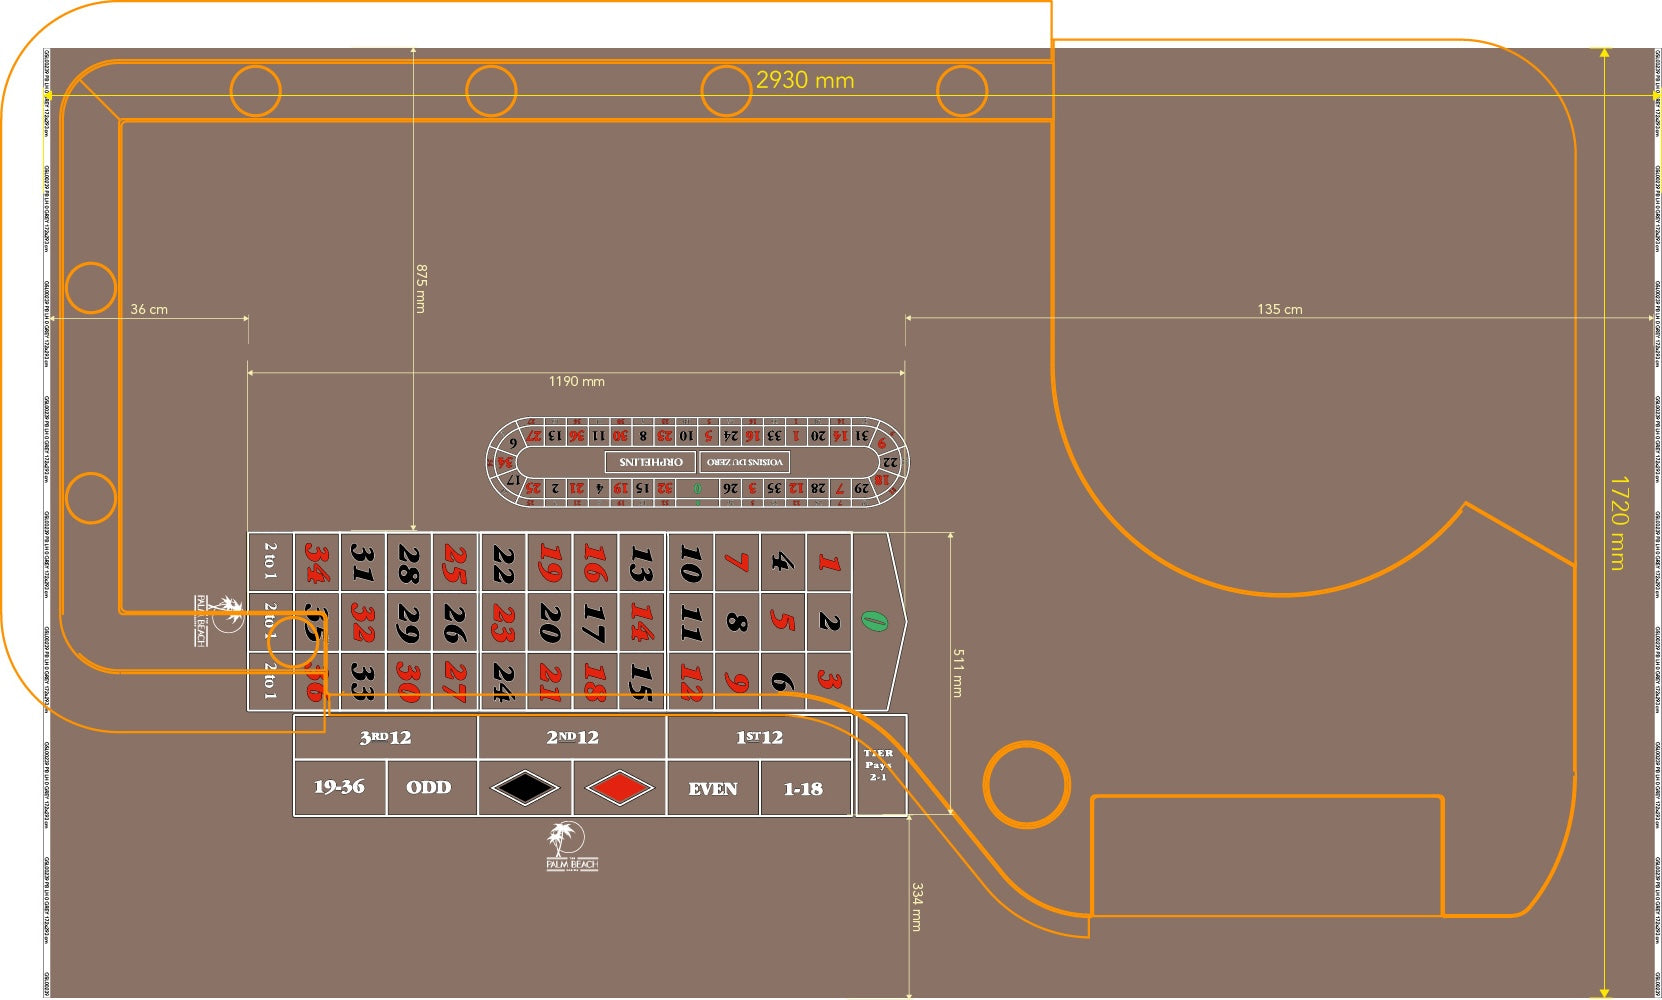
Task: Click large black 4 on the betting grid
Action: click(x=783, y=562)
